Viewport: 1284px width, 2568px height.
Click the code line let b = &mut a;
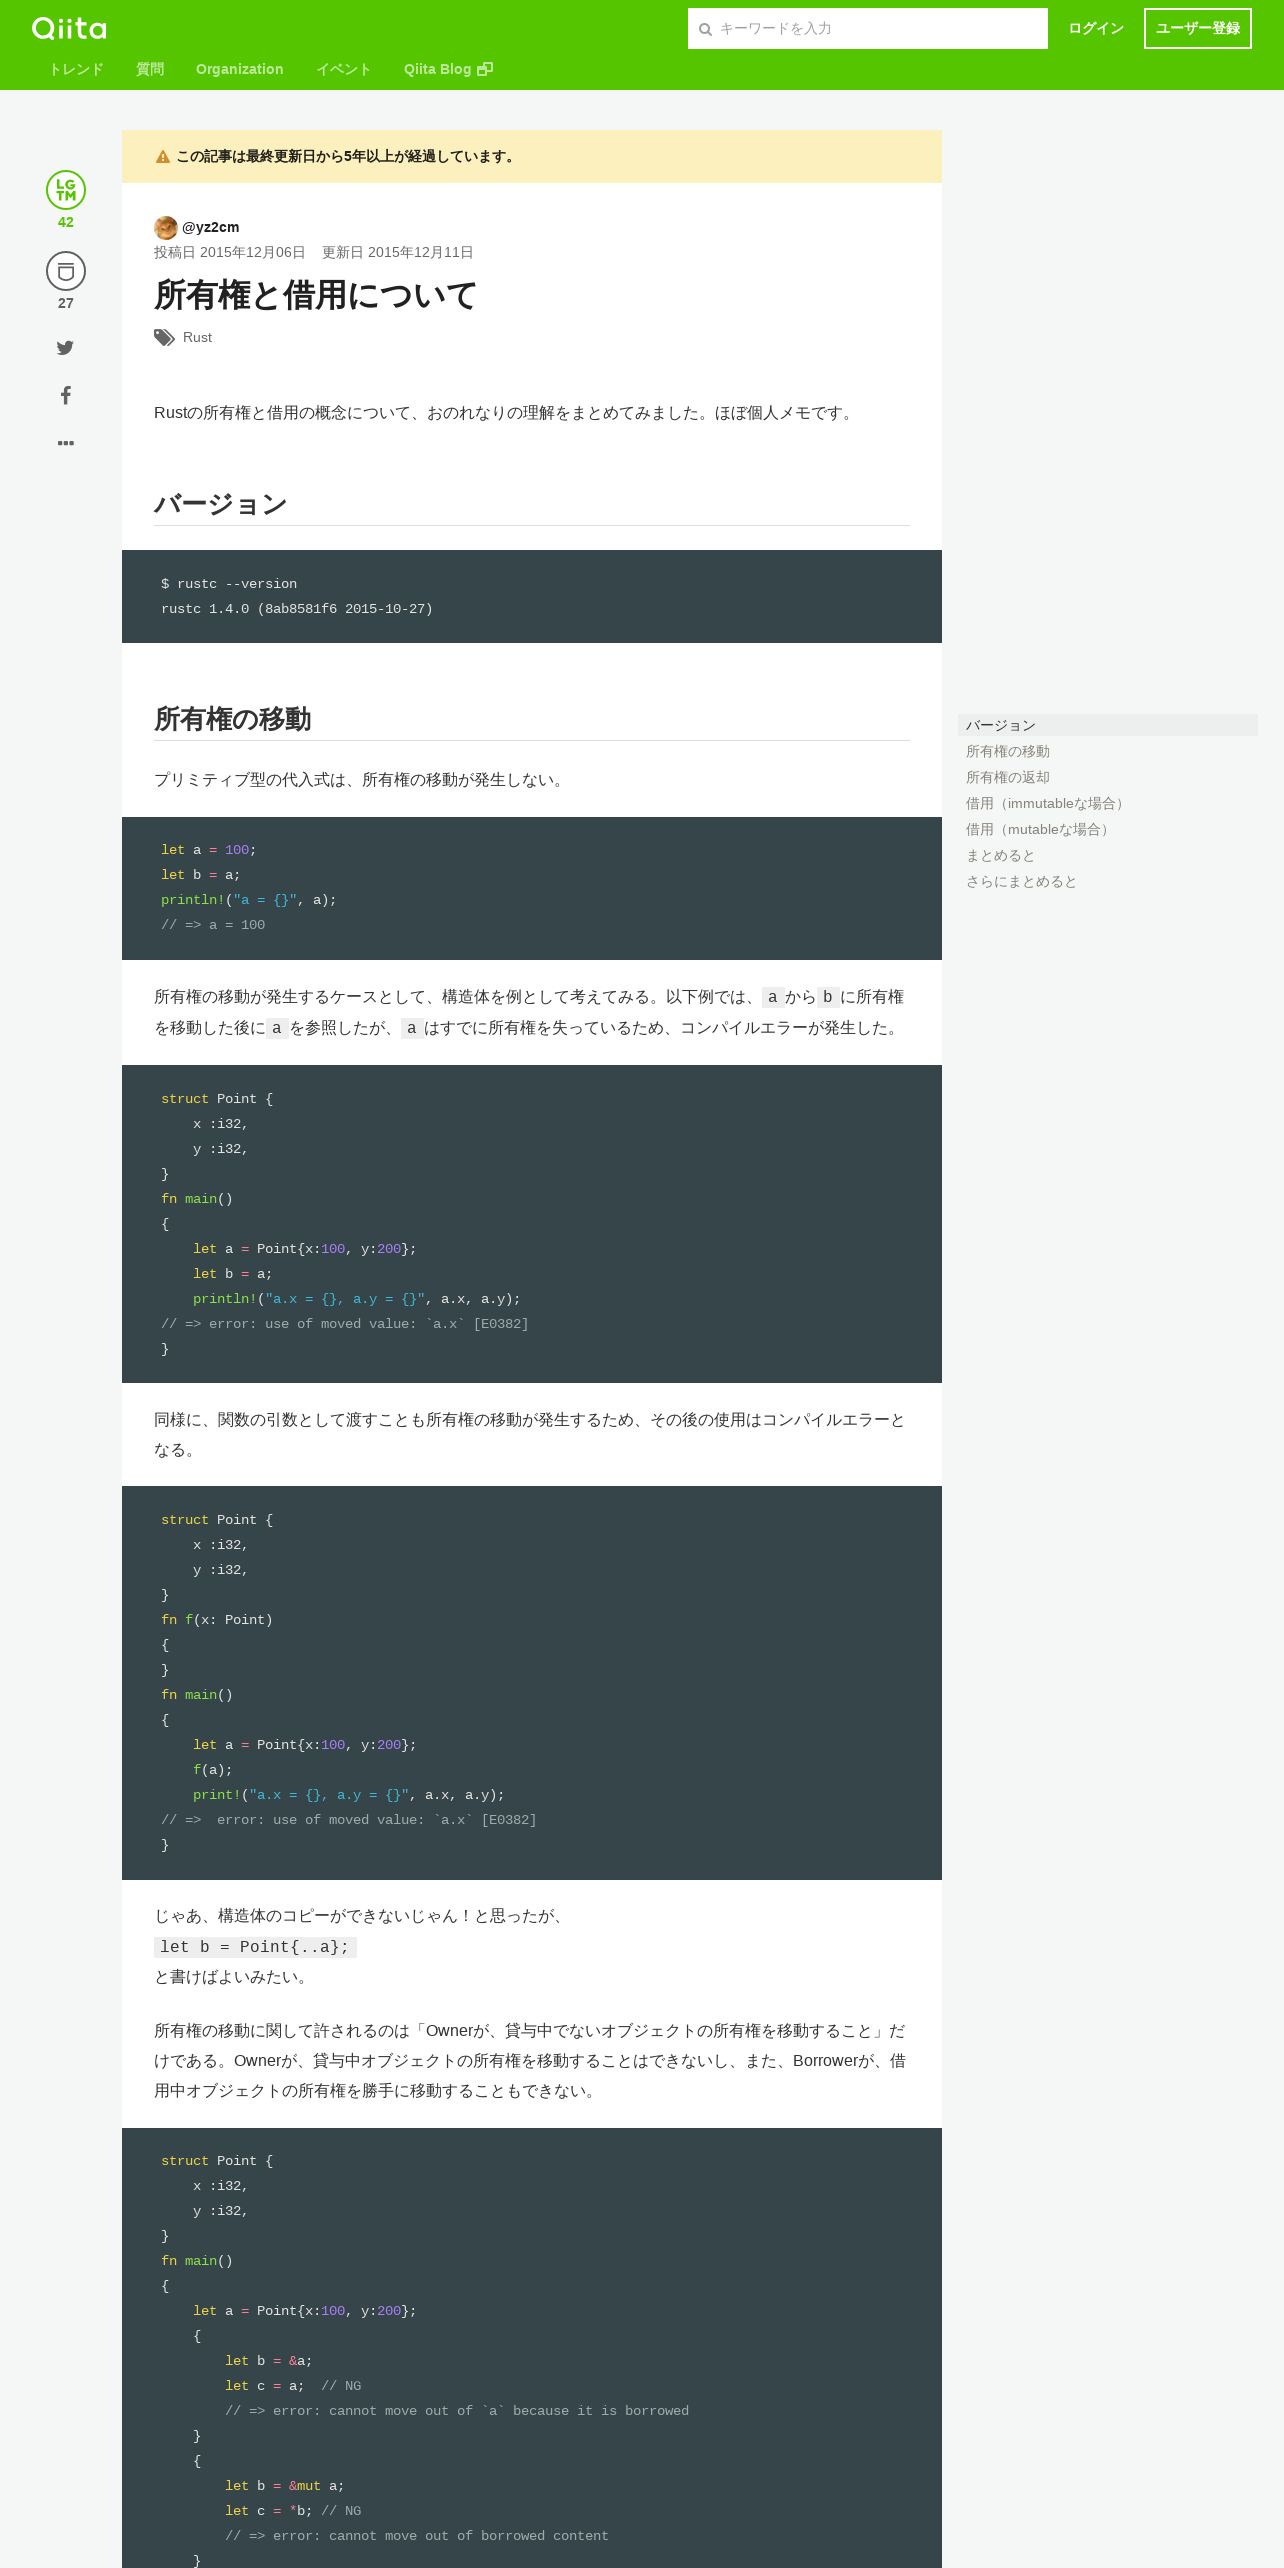click(x=285, y=2486)
